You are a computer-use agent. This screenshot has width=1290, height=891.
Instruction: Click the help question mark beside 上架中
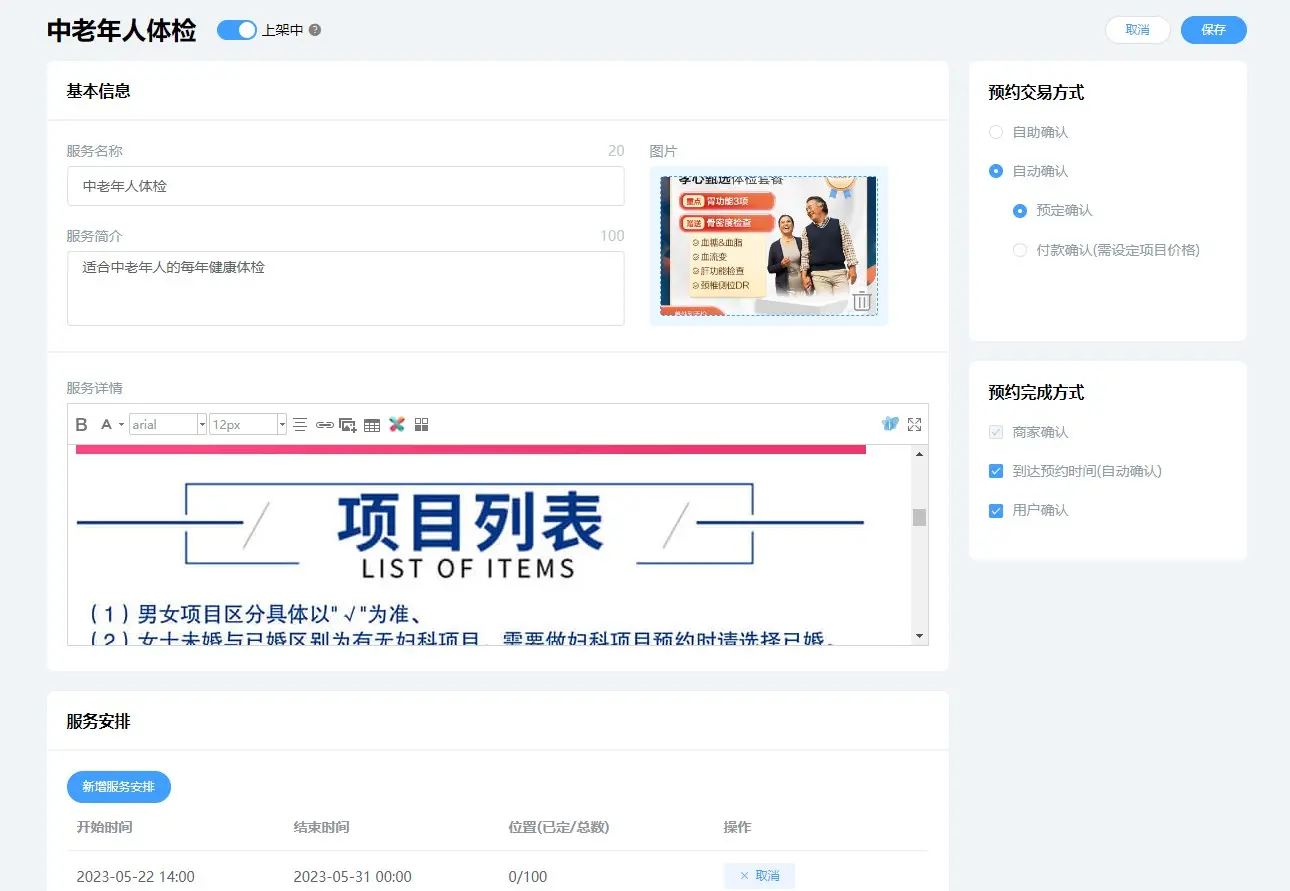click(315, 30)
